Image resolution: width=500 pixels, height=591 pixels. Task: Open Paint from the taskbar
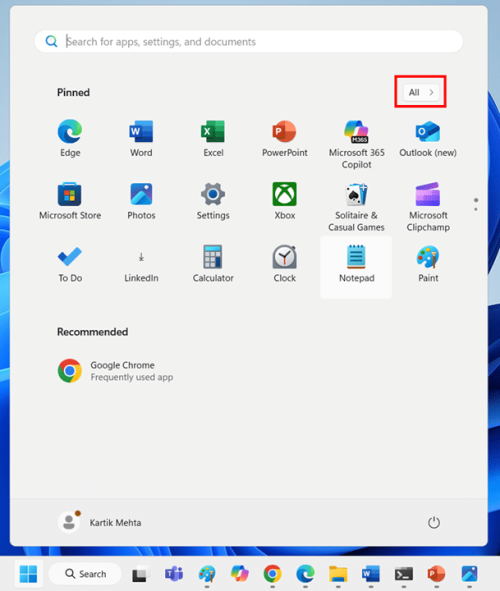(x=207, y=574)
